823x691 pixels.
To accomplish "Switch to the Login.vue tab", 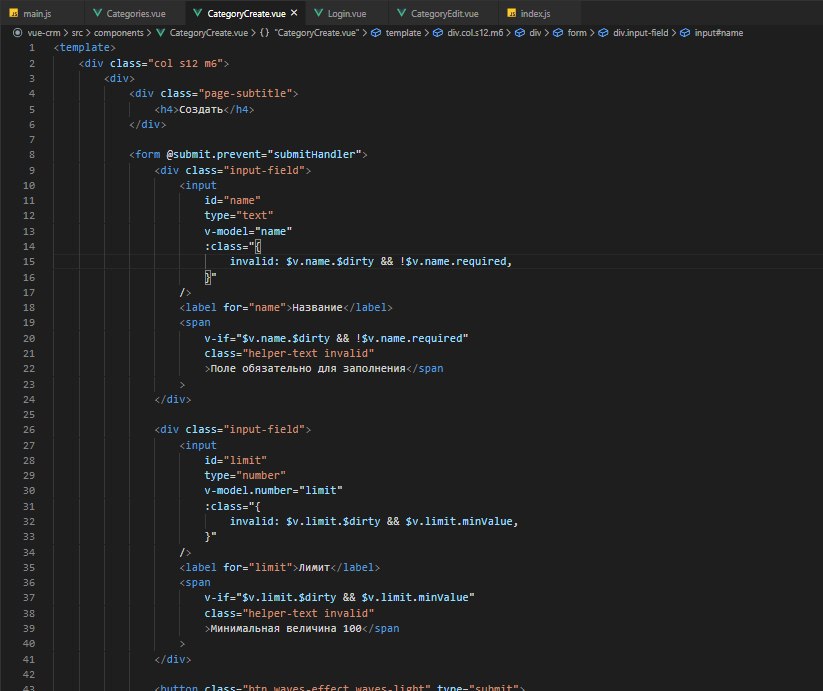I will (347, 14).
